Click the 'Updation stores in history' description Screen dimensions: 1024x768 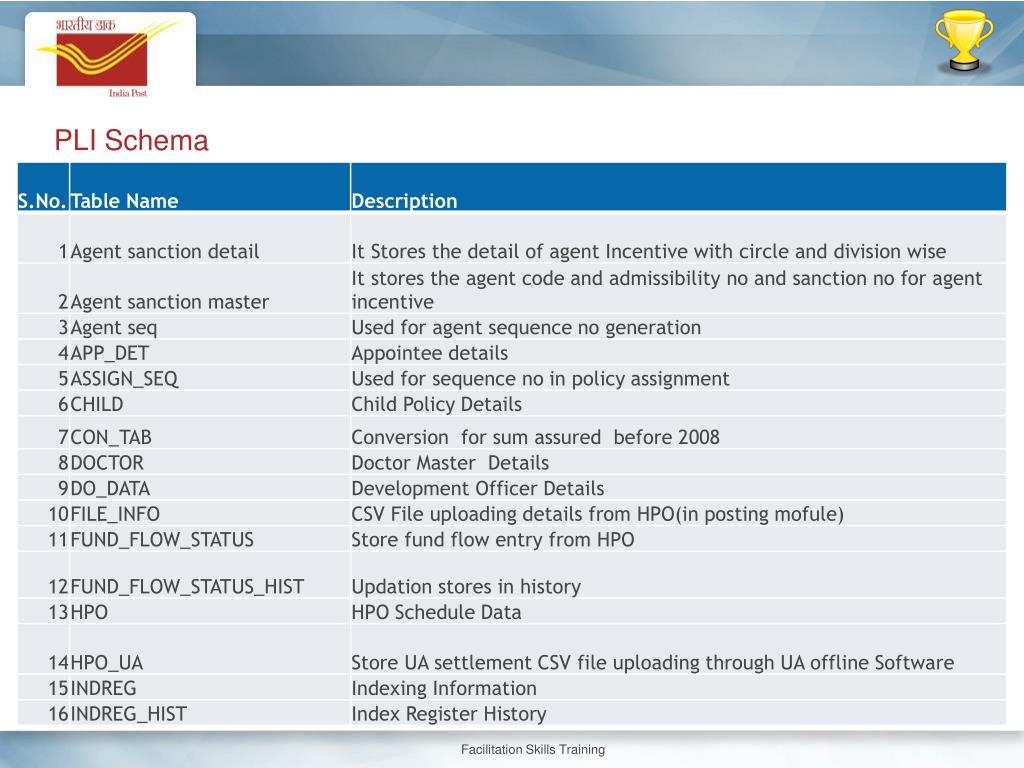[466, 586]
